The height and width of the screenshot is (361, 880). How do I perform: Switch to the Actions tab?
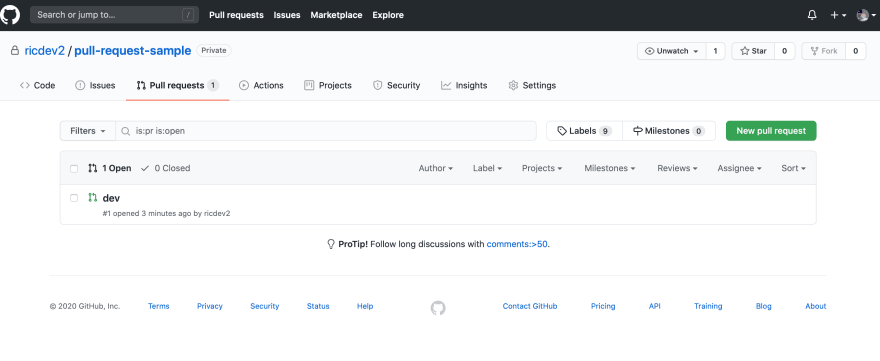click(x=261, y=85)
